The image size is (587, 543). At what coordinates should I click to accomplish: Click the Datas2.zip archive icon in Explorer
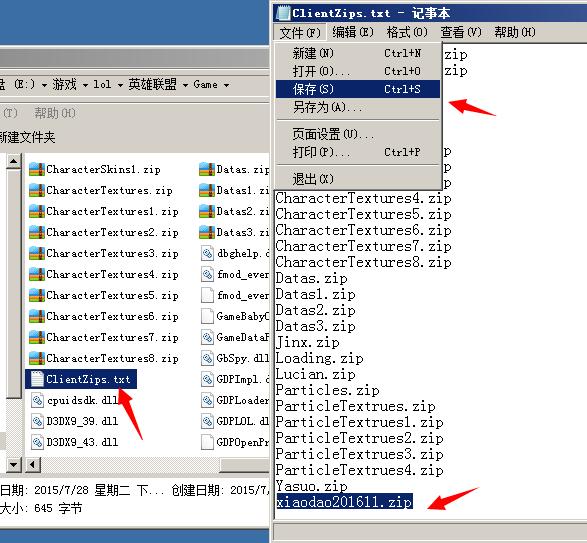(207, 211)
